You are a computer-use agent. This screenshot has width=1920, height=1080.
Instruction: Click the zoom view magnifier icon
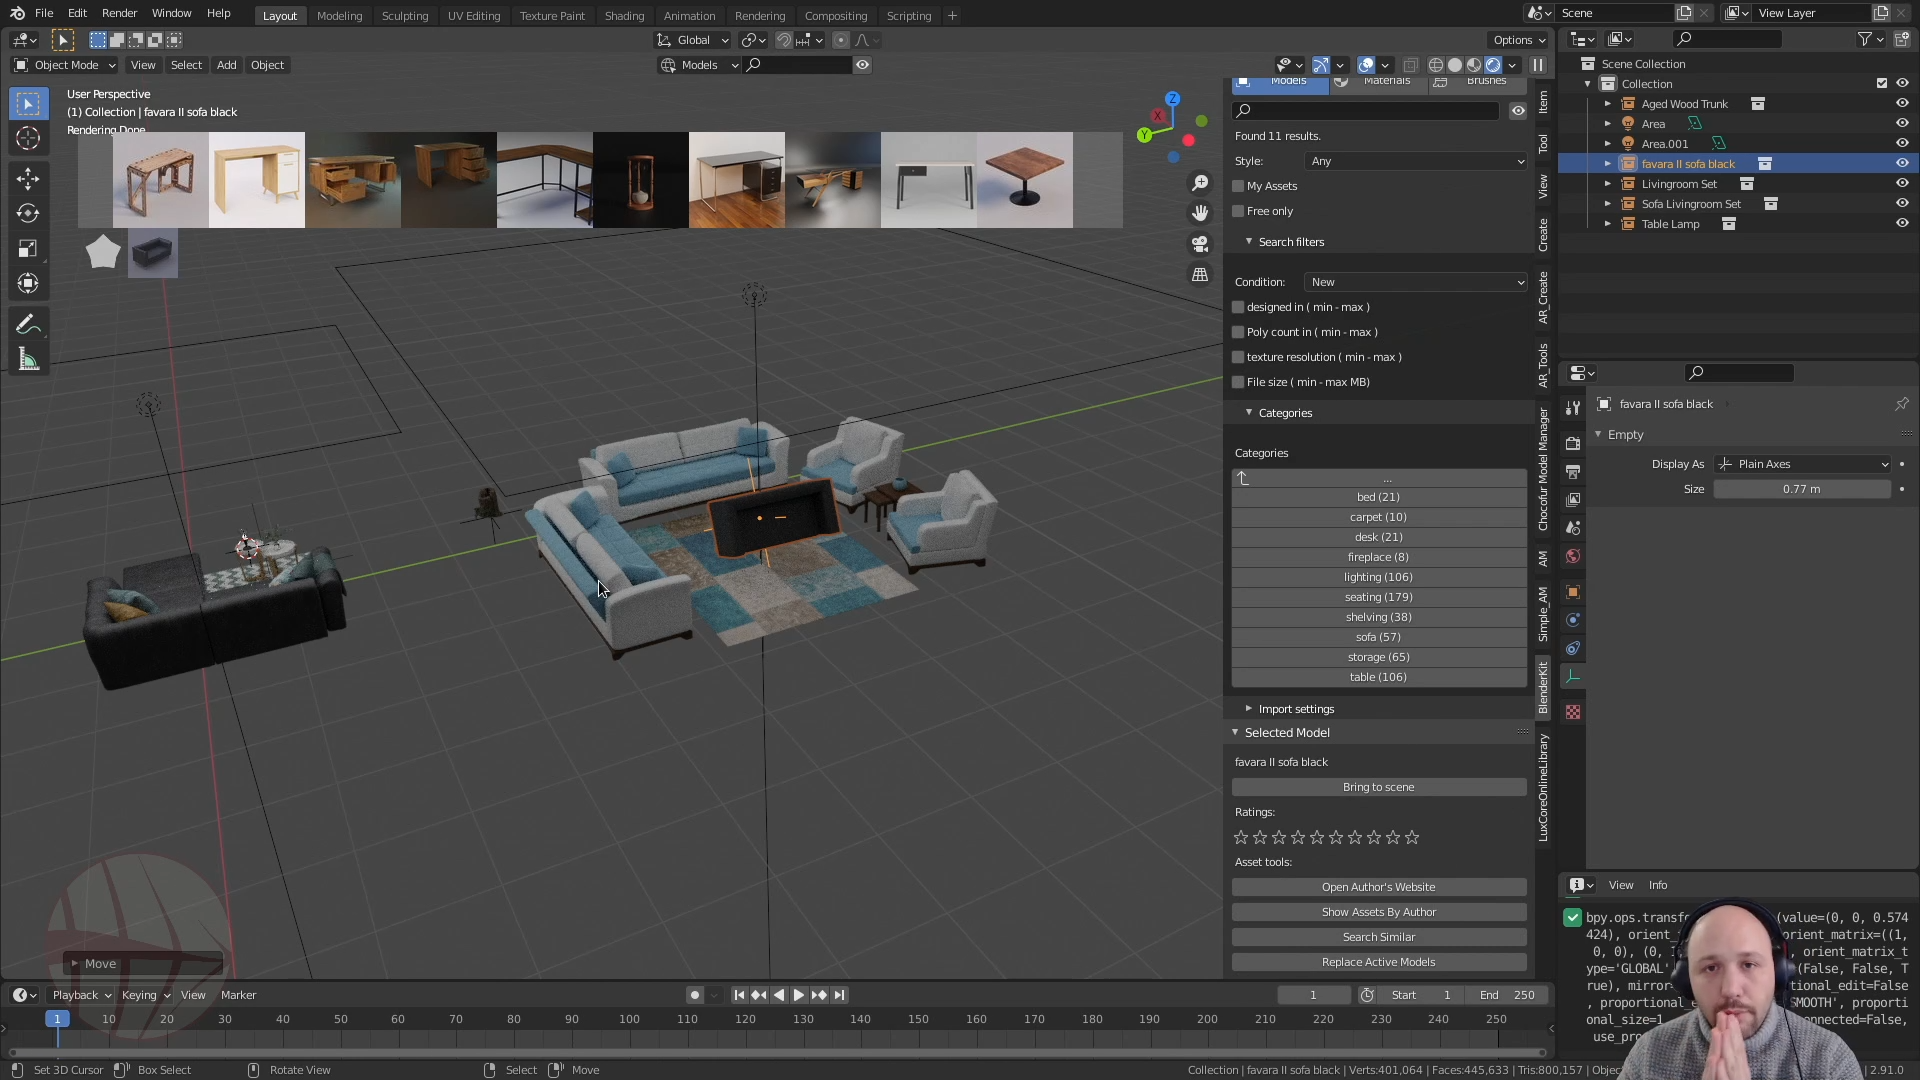click(x=1200, y=183)
